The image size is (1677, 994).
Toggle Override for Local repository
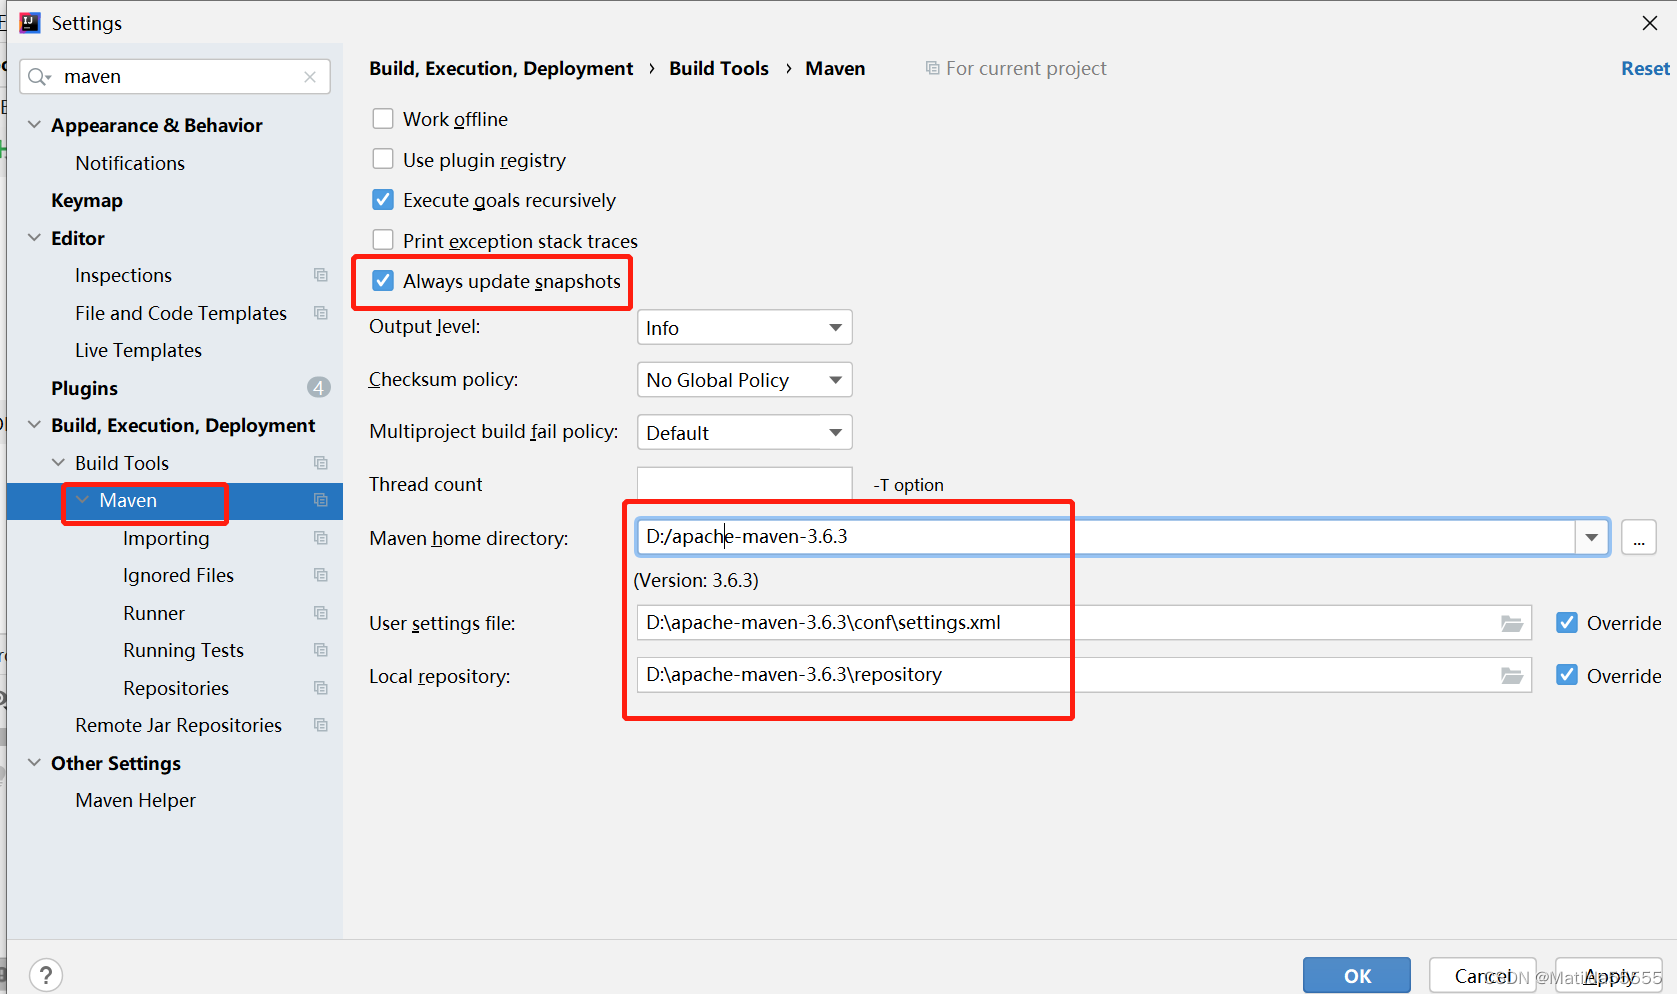1567,675
